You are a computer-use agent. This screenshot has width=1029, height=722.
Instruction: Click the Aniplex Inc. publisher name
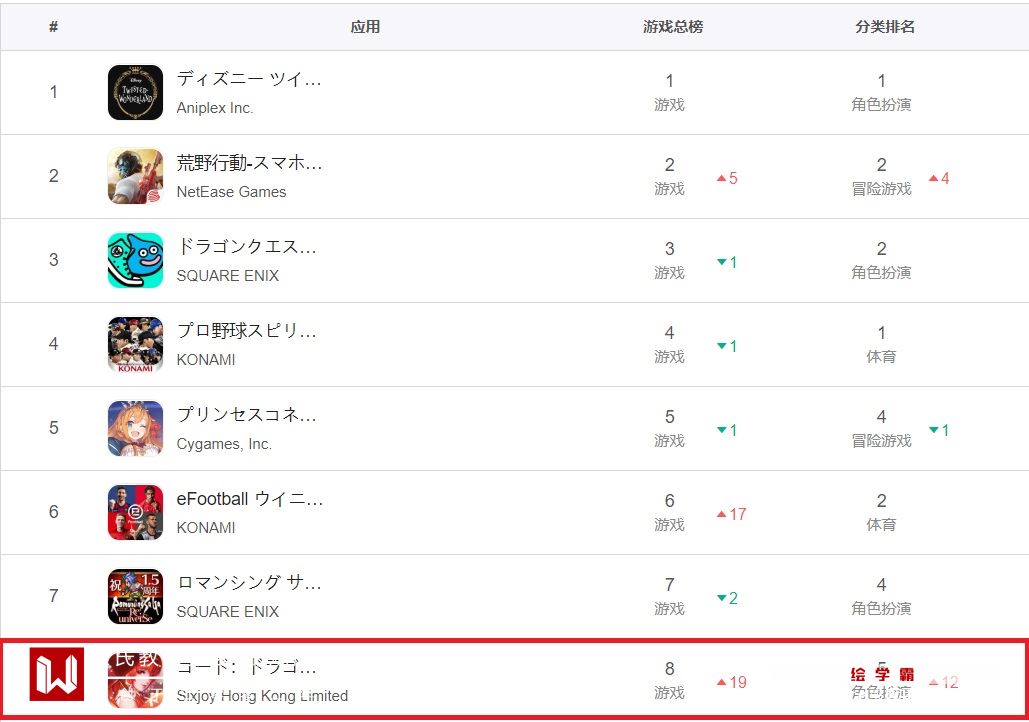[215, 108]
